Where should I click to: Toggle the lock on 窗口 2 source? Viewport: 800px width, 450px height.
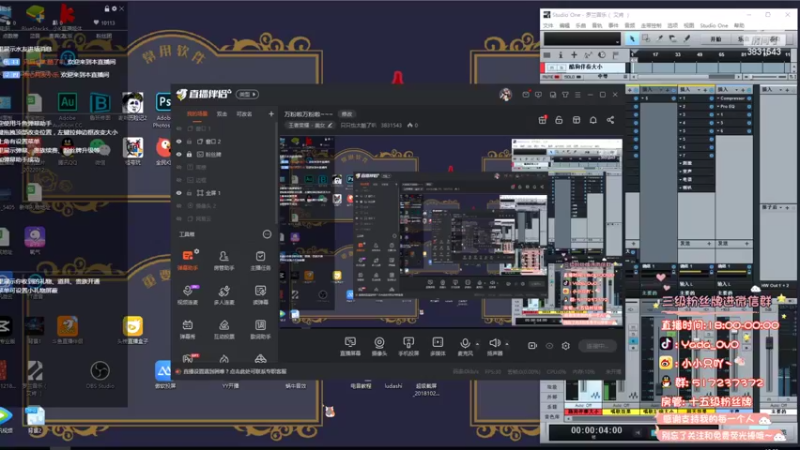coord(189,141)
